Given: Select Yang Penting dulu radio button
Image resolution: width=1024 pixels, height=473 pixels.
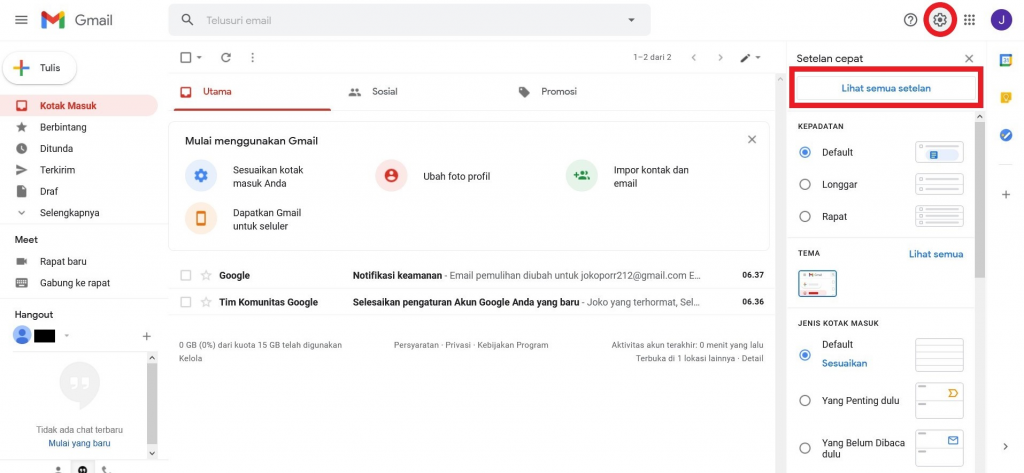Looking at the screenshot, I should pos(805,400).
